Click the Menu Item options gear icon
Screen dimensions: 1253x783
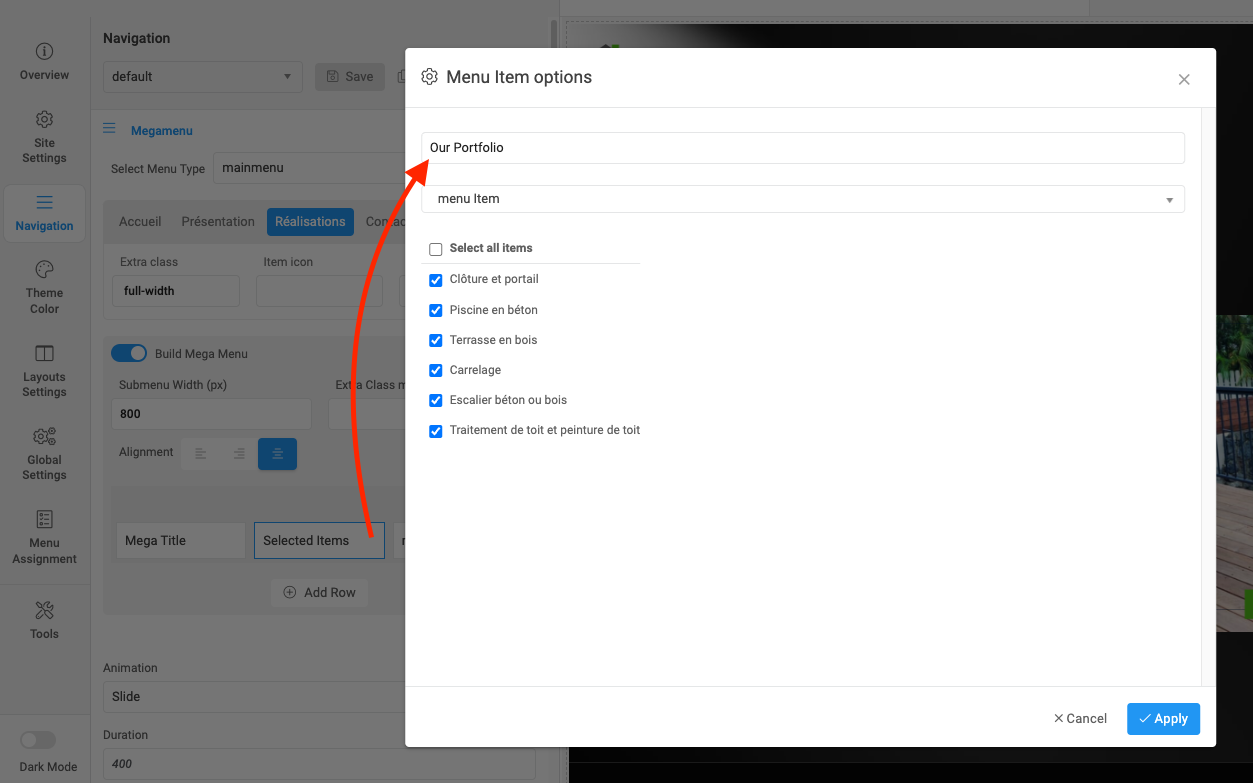pyautogui.click(x=430, y=77)
